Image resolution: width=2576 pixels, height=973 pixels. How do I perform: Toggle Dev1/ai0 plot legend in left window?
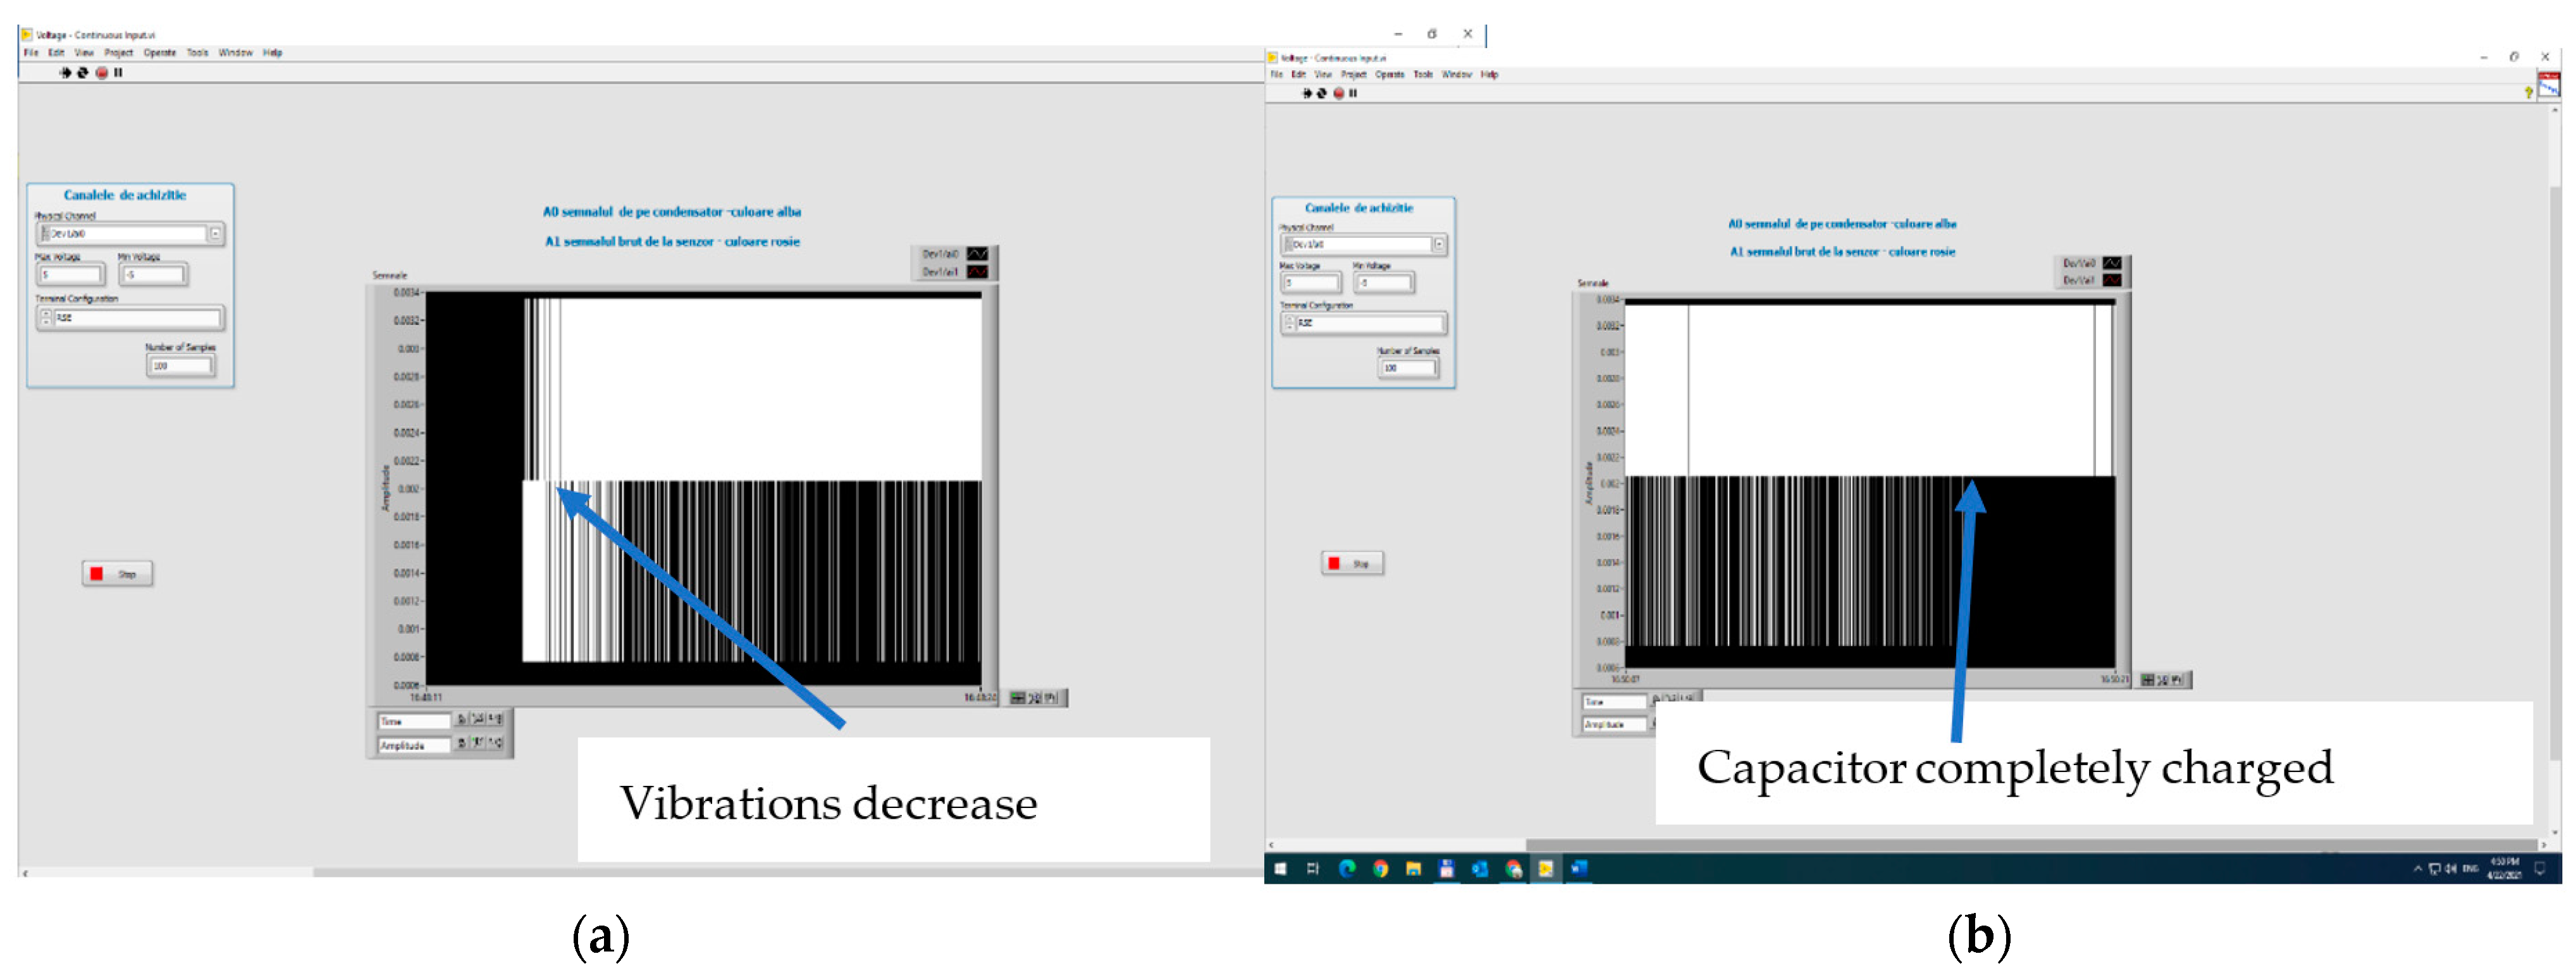976,254
